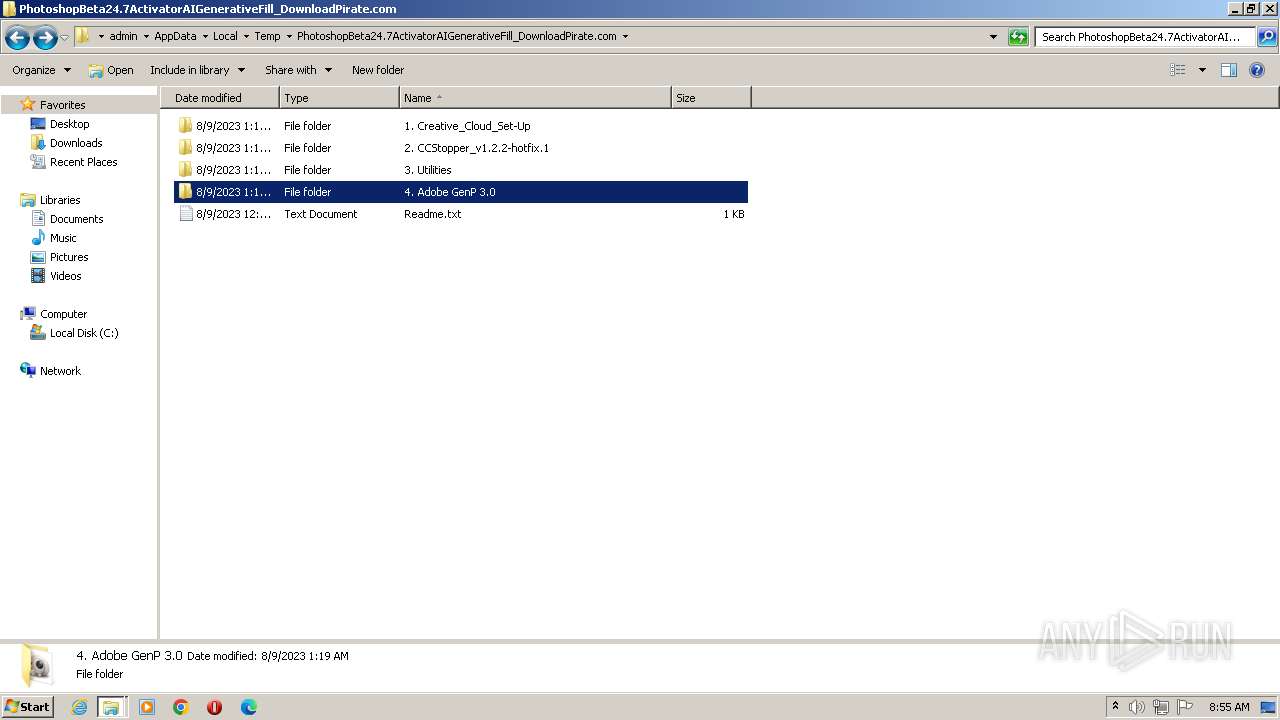Click the Help question mark icon

point(1258,70)
